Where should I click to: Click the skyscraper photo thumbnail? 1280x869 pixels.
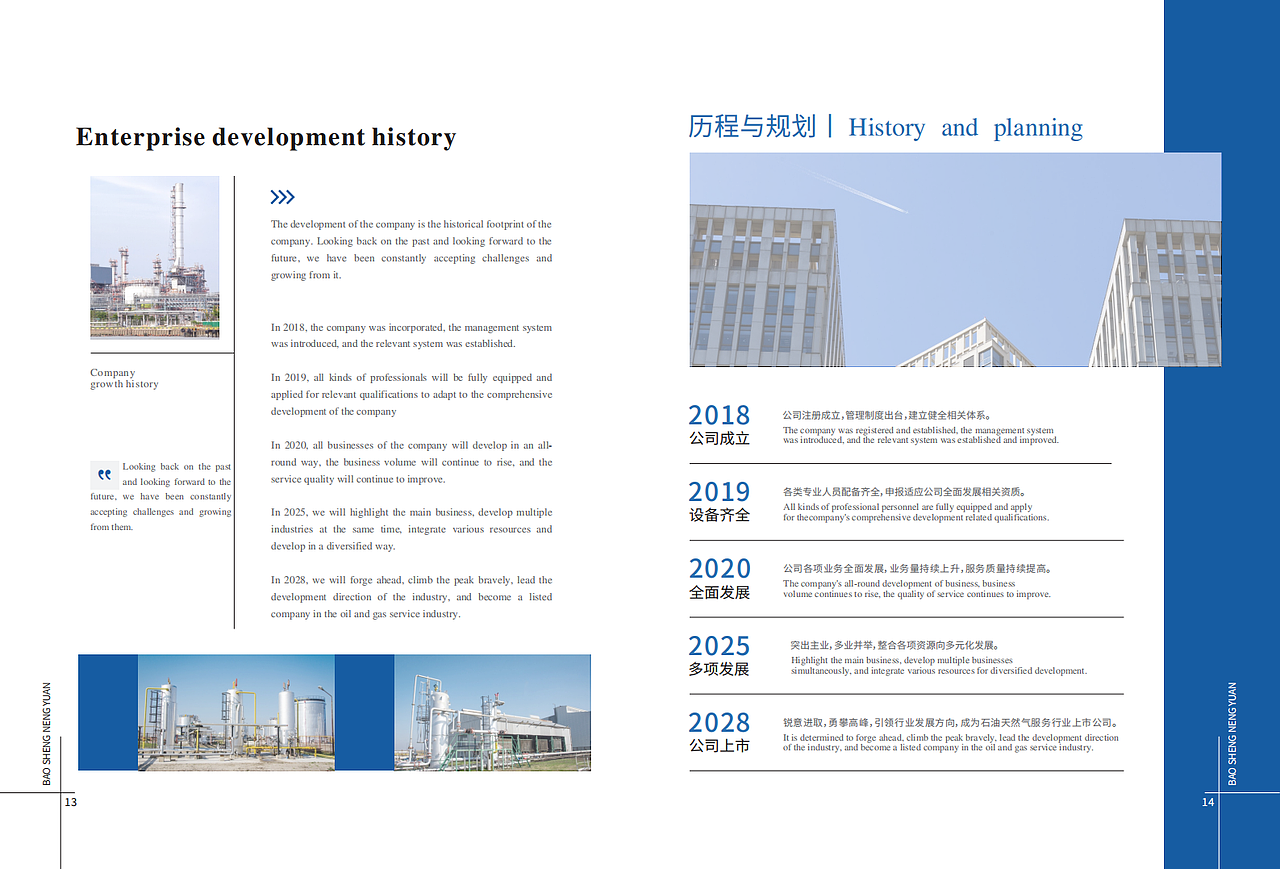[x=954, y=259]
